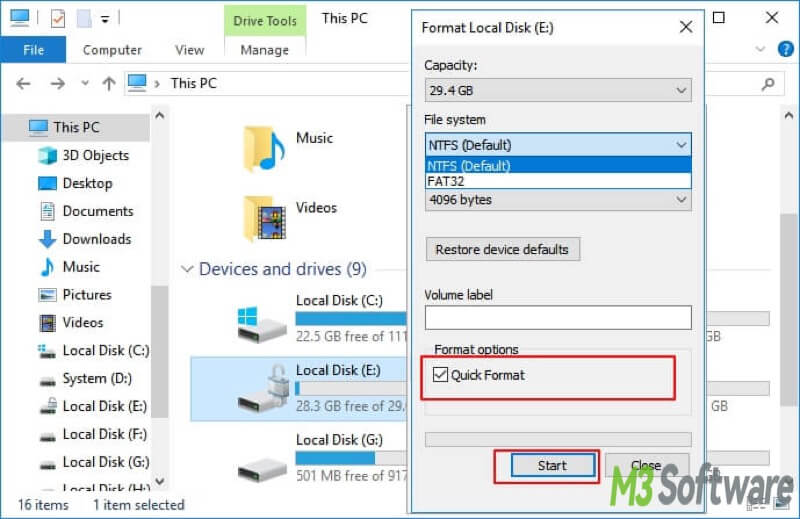Screen dimensions: 800x519
Task: Click the Start button in Format dialog
Action: (x=553, y=465)
